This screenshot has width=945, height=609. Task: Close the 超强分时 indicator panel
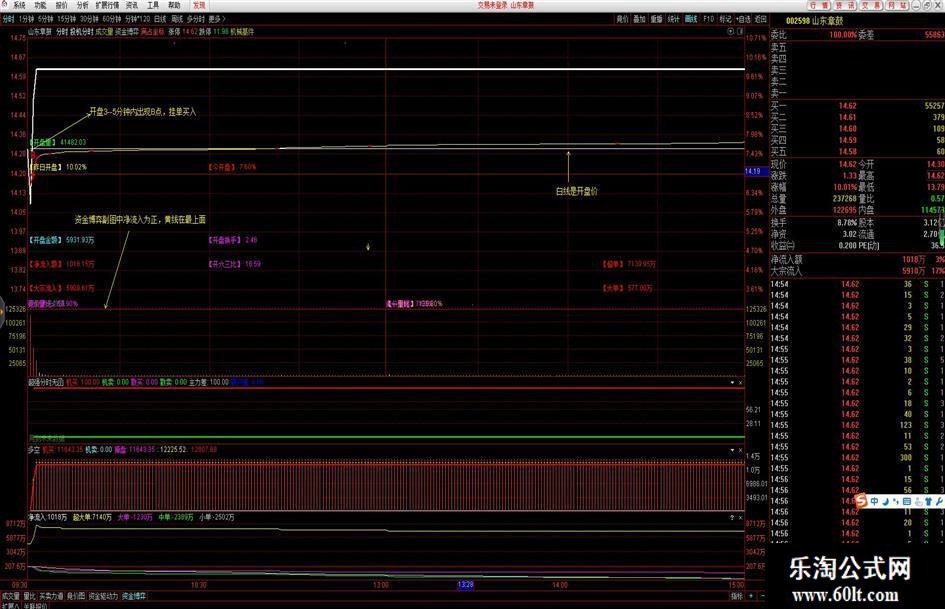pyautogui.click(x=741, y=382)
